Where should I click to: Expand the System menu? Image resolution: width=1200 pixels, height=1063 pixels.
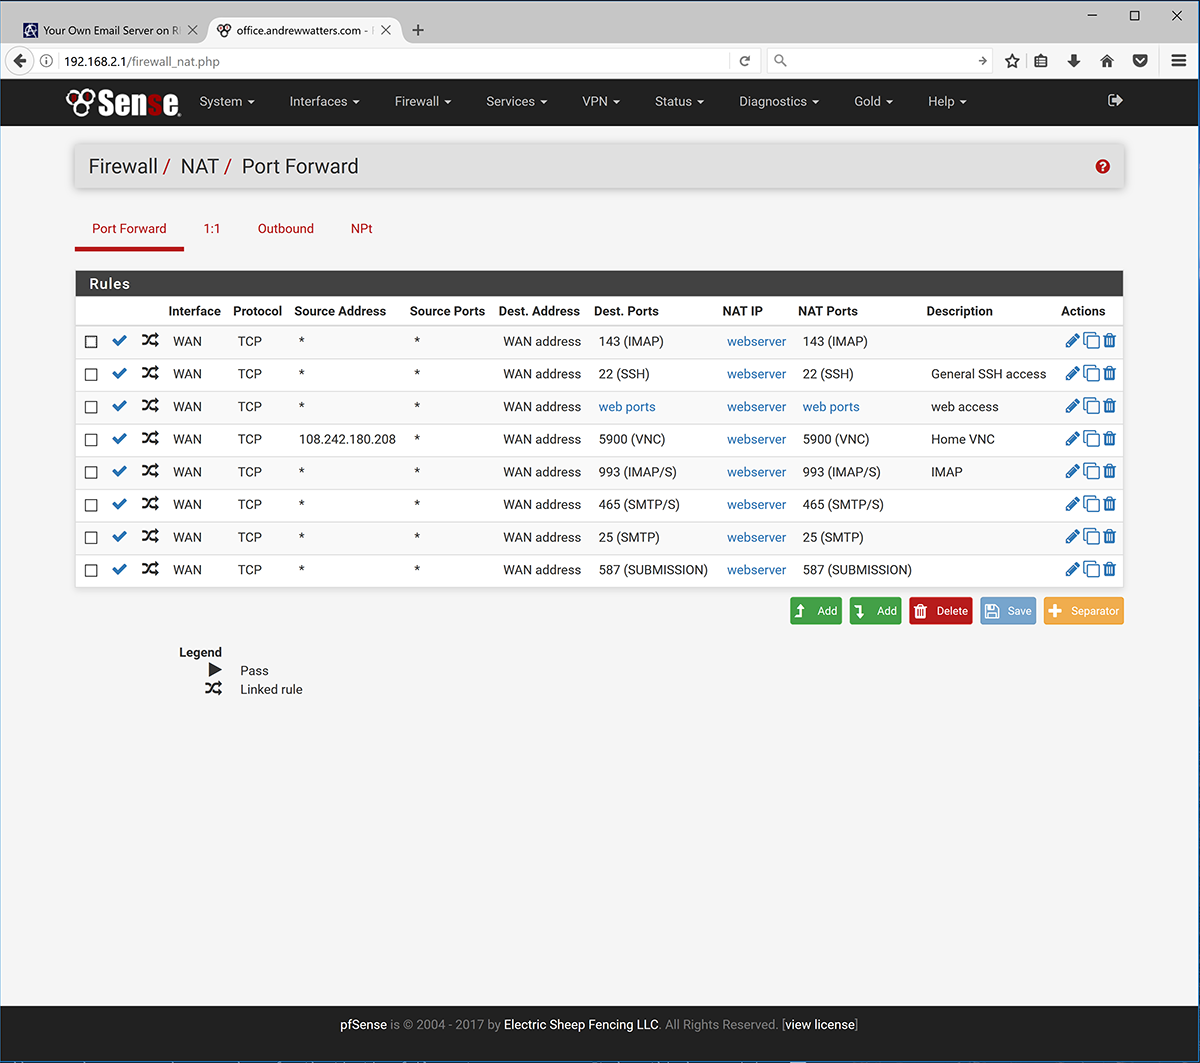coord(227,101)
